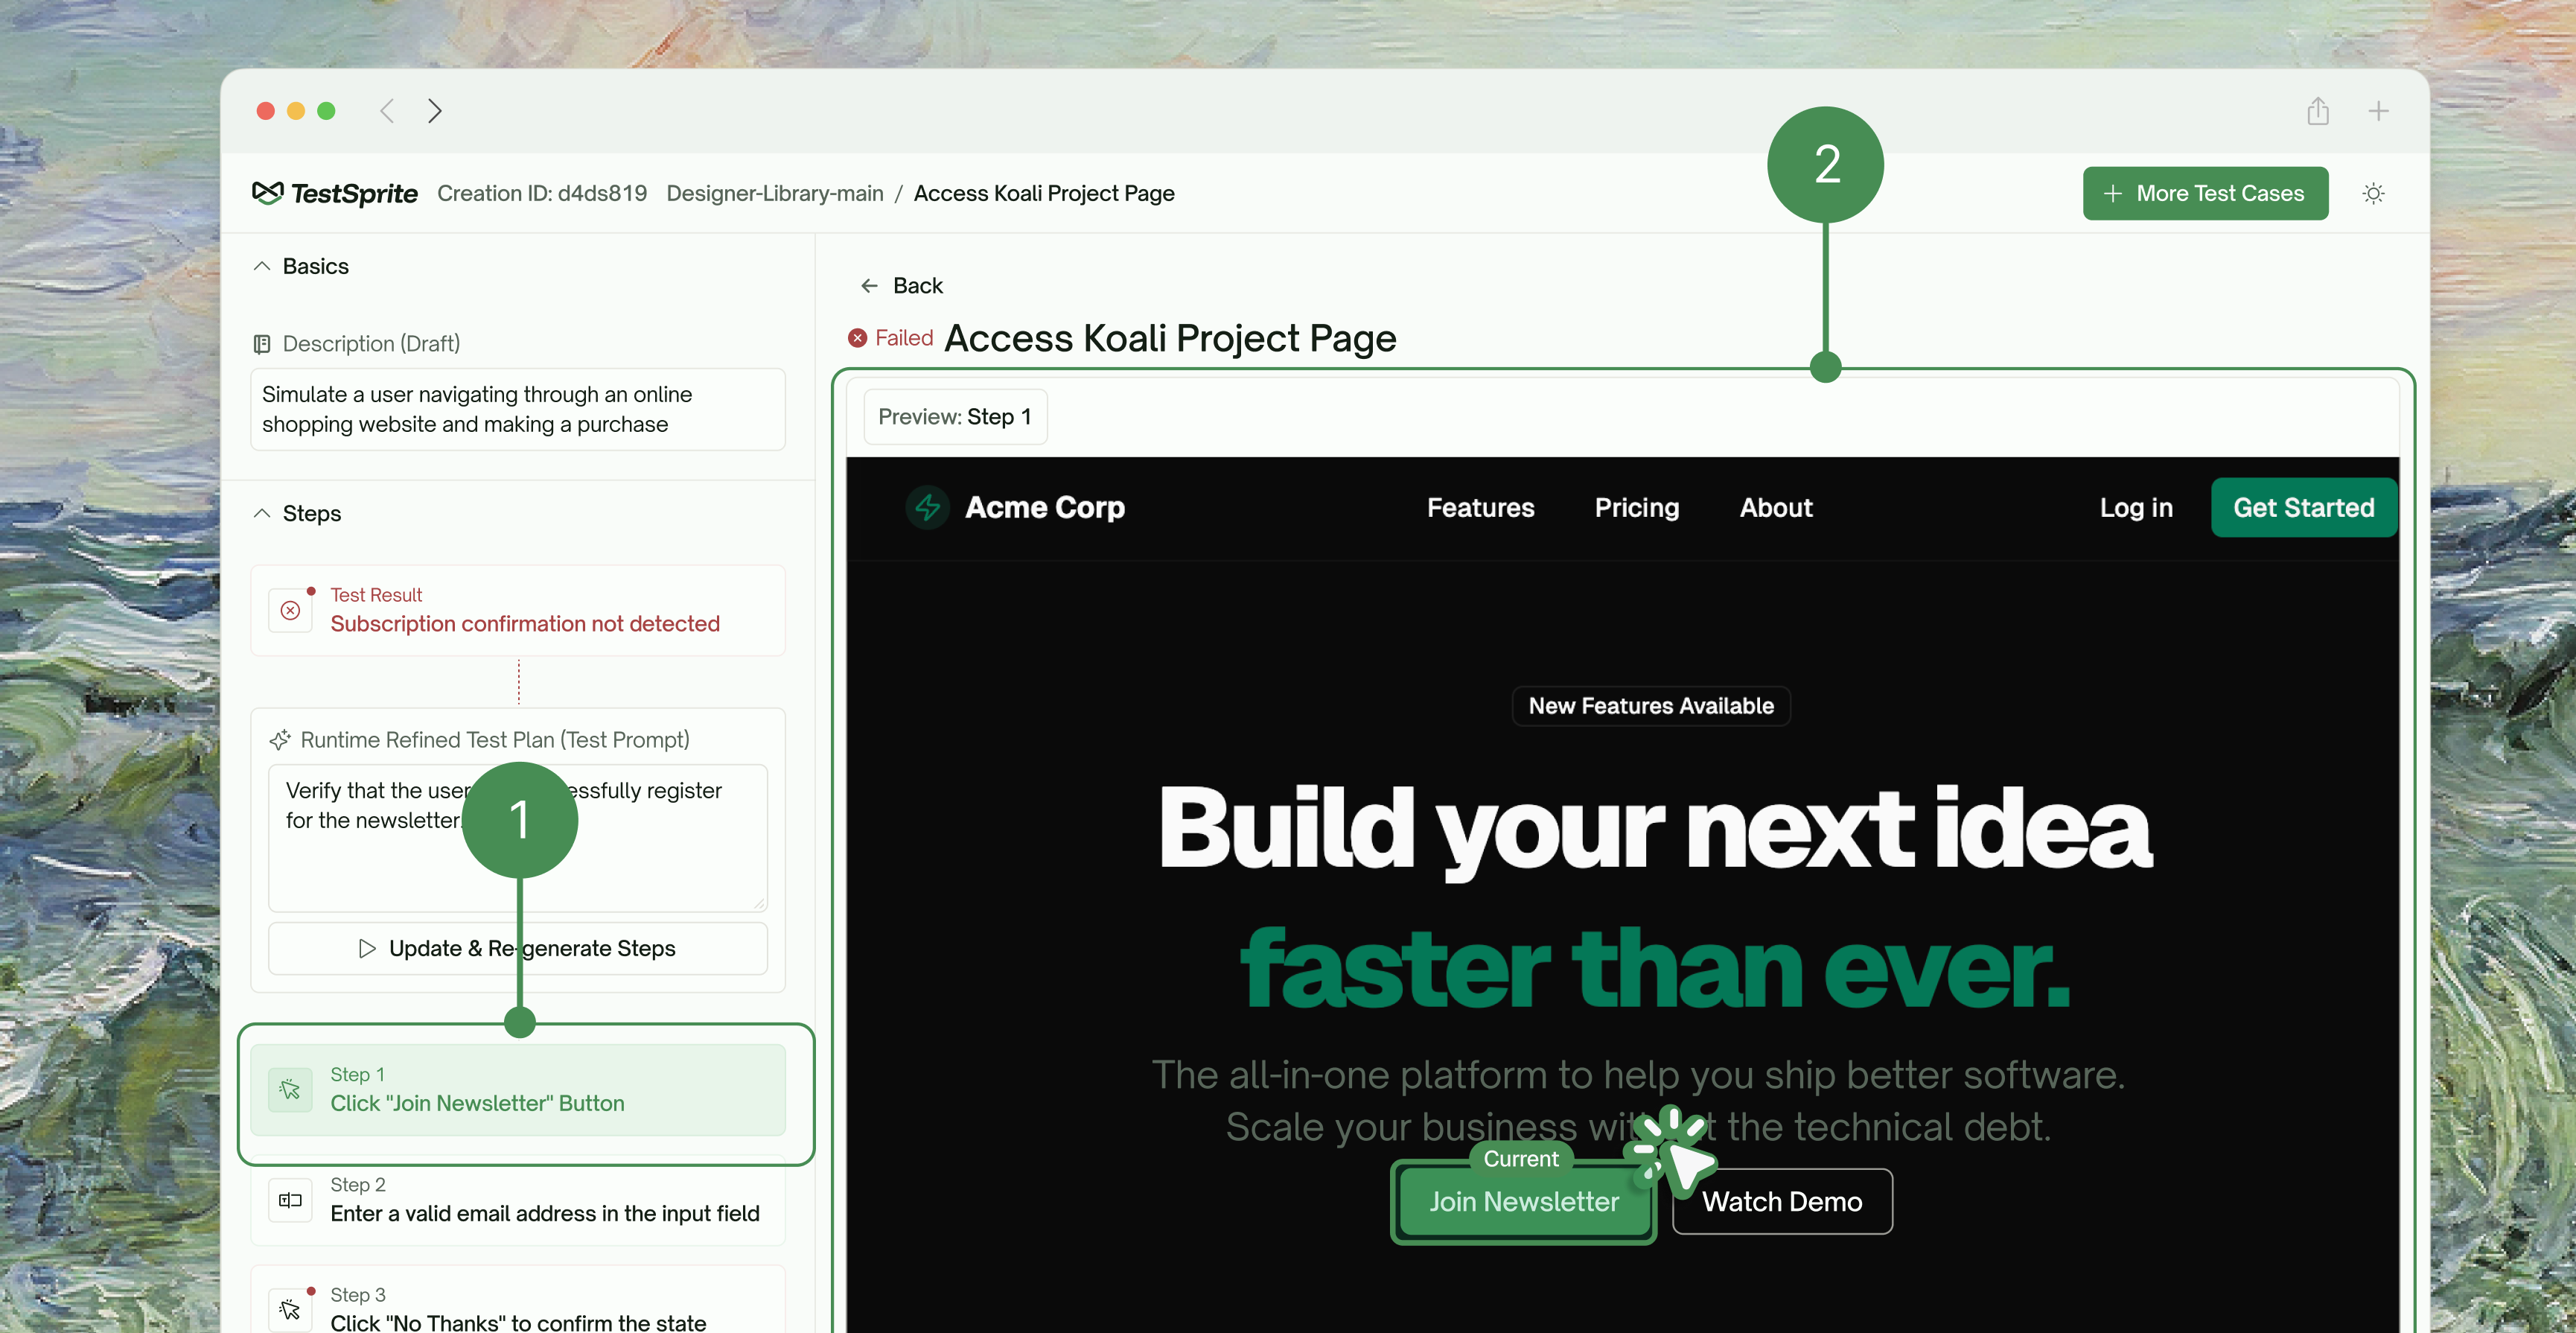The image size is (2576, 1333).
Task: Click the red Failed status icon
Action: tap(858, 338)
